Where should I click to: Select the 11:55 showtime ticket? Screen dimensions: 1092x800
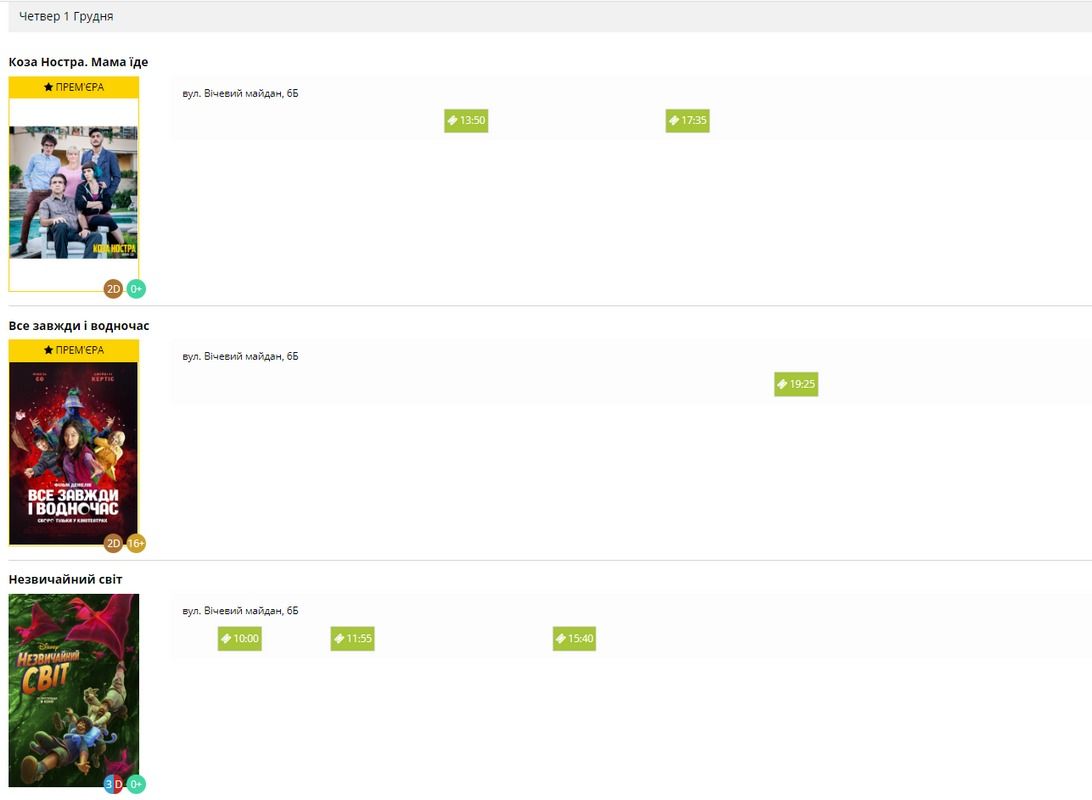tap(353, 639)
